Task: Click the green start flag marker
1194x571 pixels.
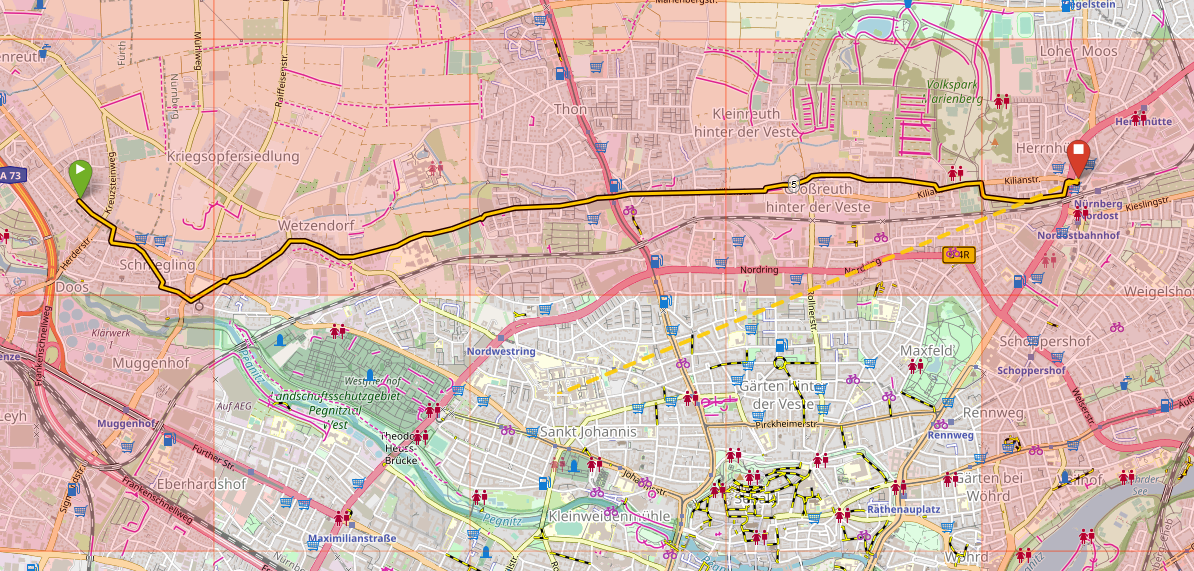Action: pos(80,176)
